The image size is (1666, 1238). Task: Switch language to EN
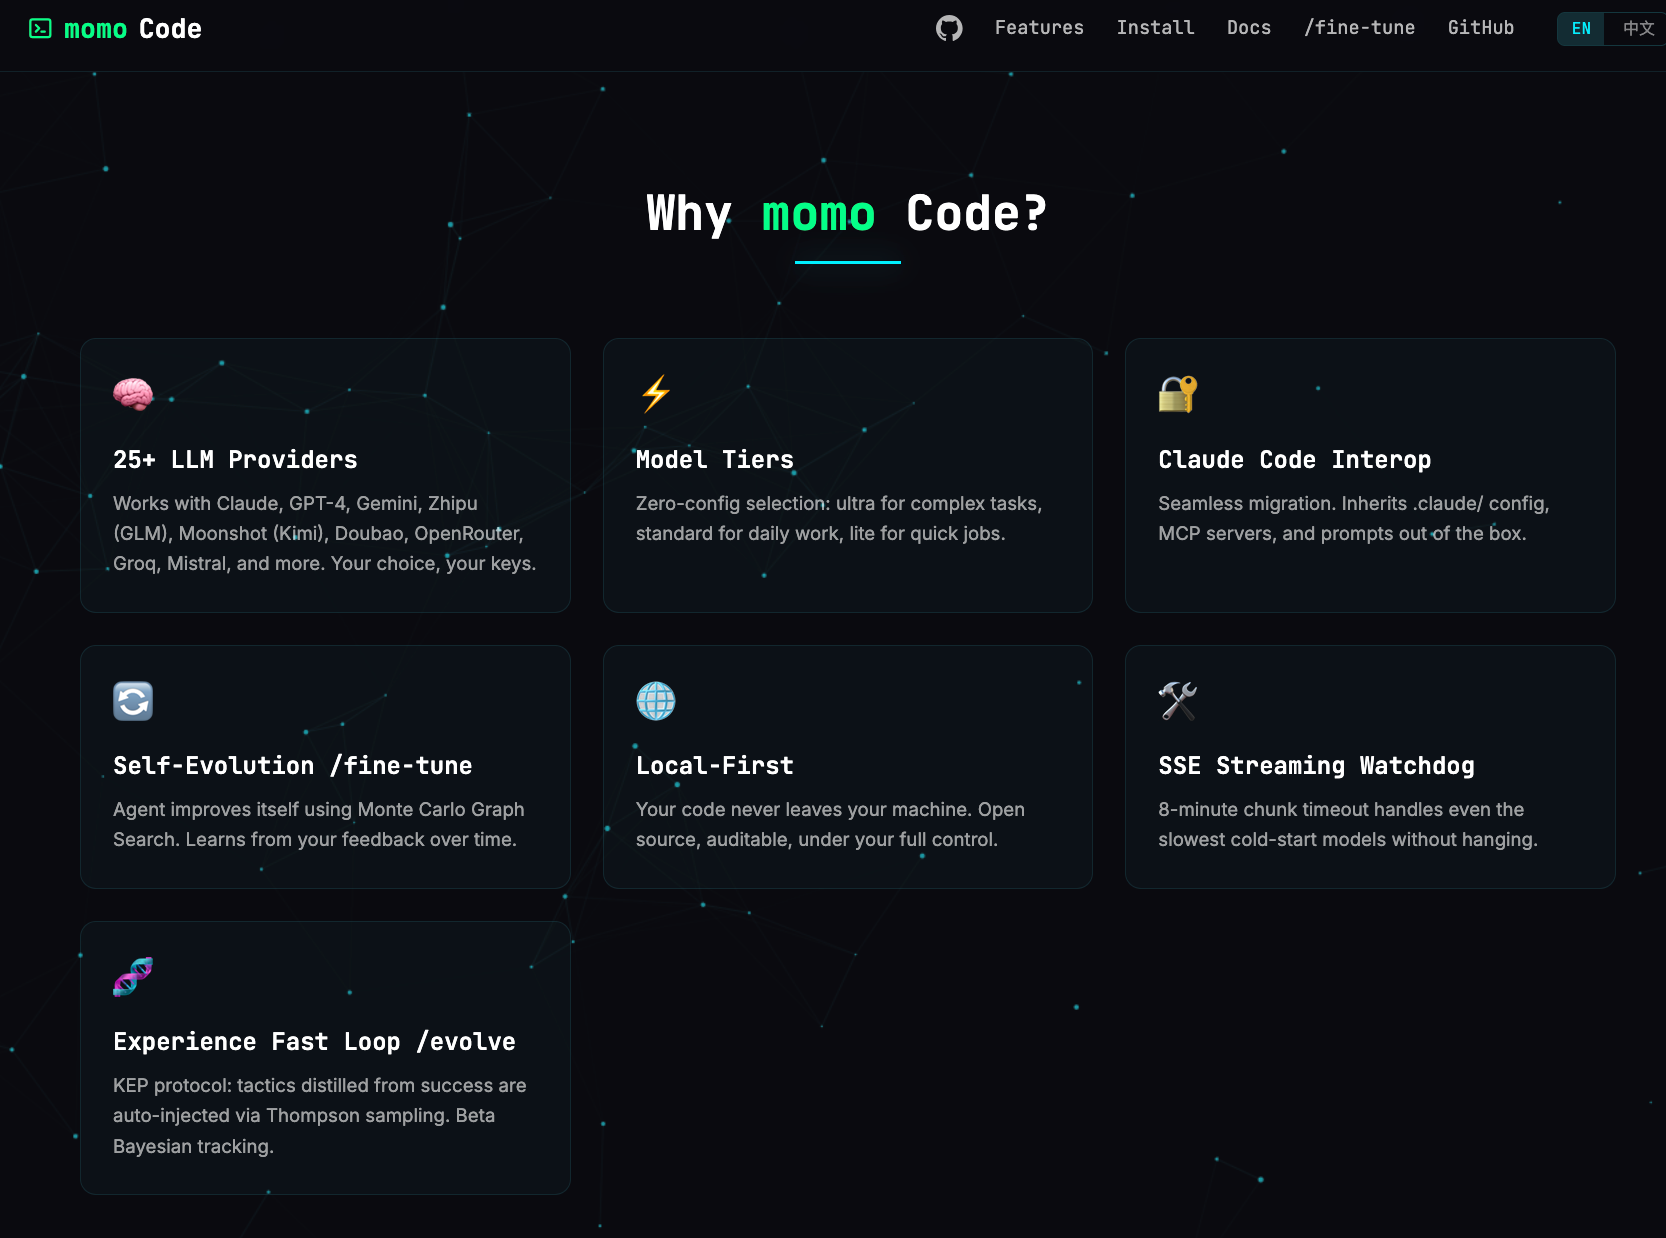click(x=1581, y=28)
